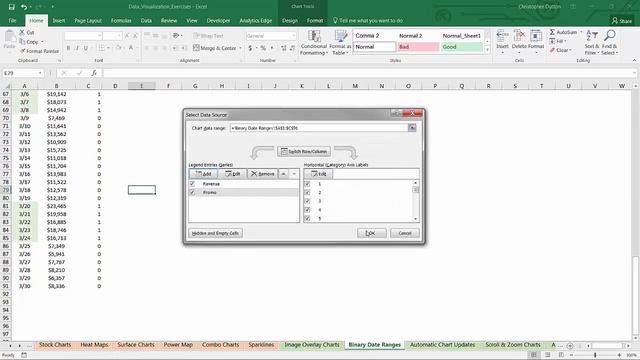Uncheck category label 5 checkbox
Image resolution: width=640 pixels, height=360 pixels.
[x=307, y=218]
